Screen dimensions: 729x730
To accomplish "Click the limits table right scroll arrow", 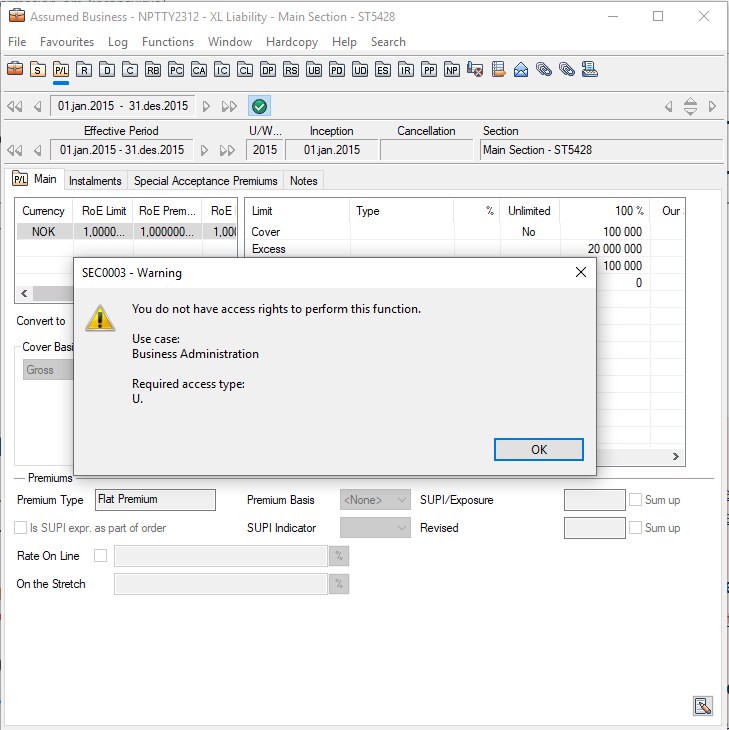I will coord(676,457).
